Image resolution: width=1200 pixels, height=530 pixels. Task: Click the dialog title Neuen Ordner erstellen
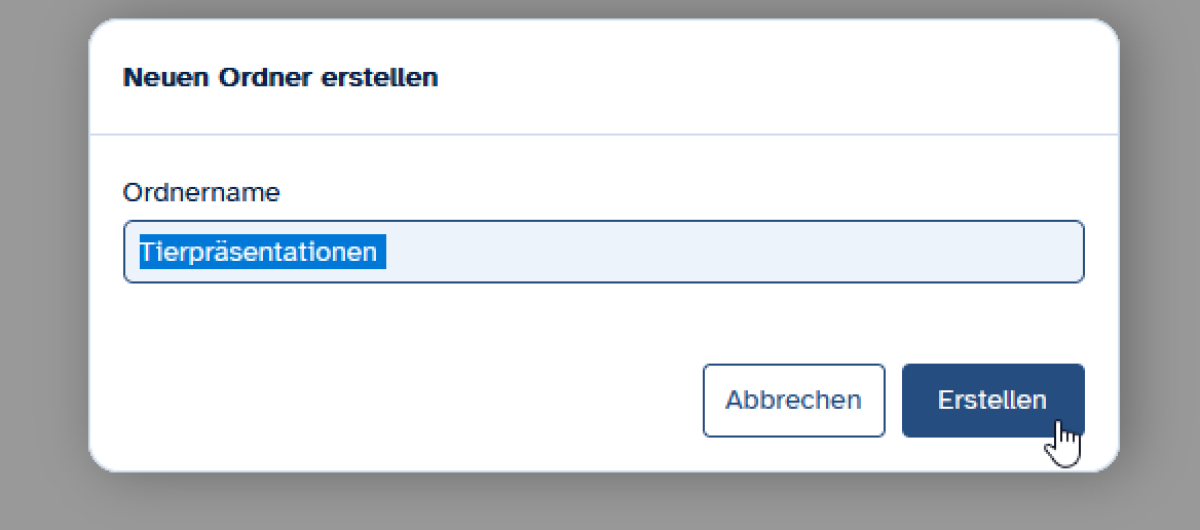point(280,77)
